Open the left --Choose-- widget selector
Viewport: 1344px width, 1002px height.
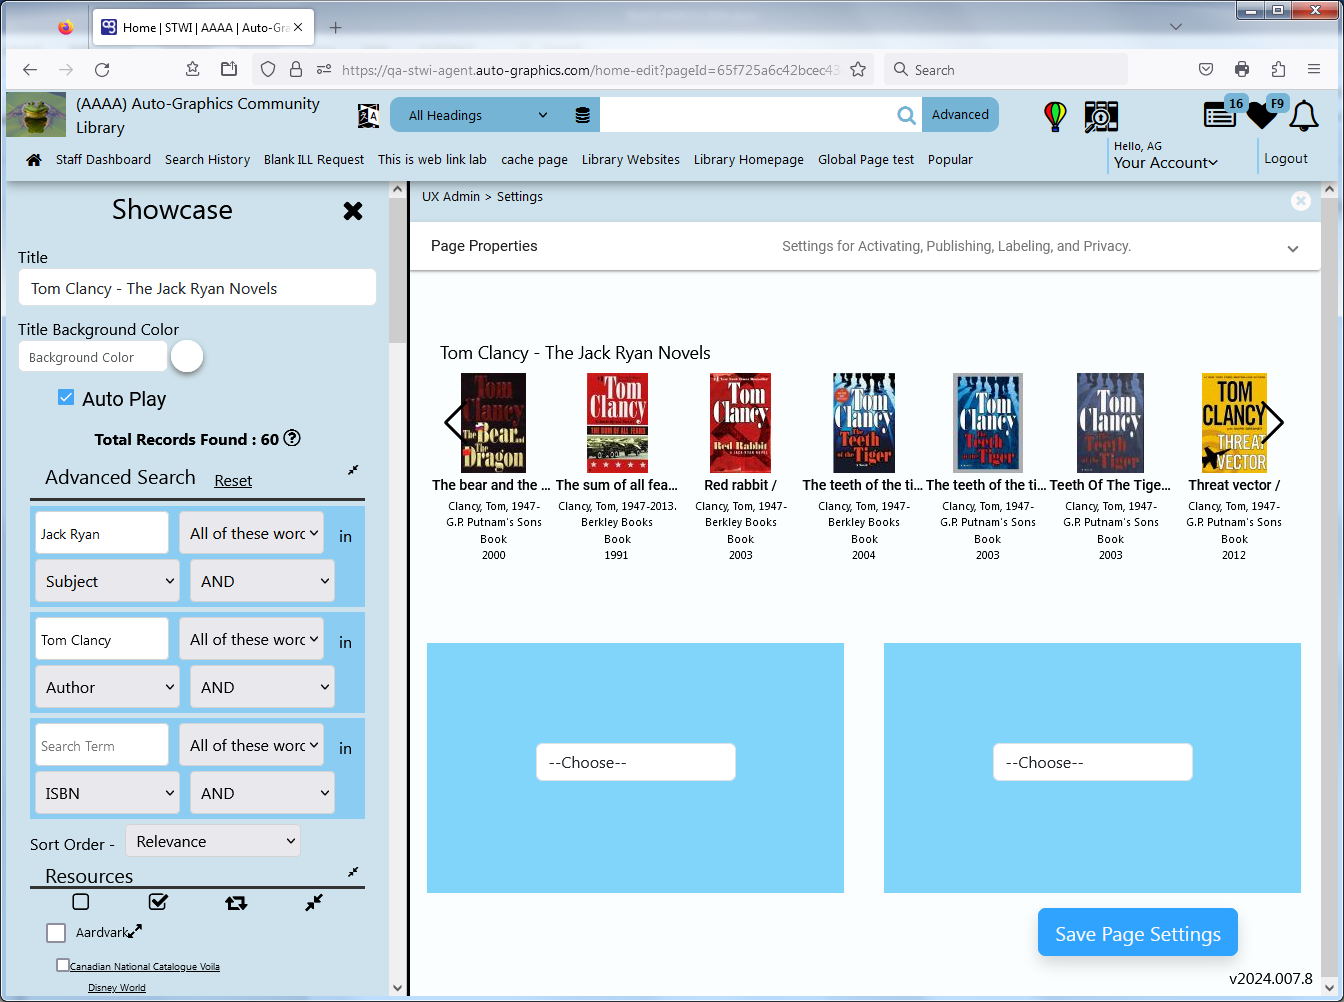point(636,762)
